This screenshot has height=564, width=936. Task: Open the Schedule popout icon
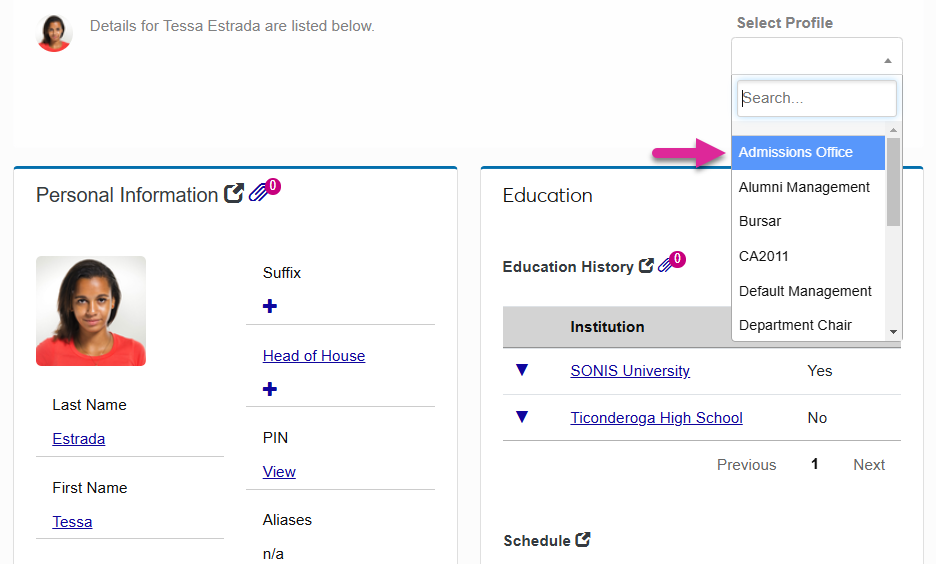[583, 540]
